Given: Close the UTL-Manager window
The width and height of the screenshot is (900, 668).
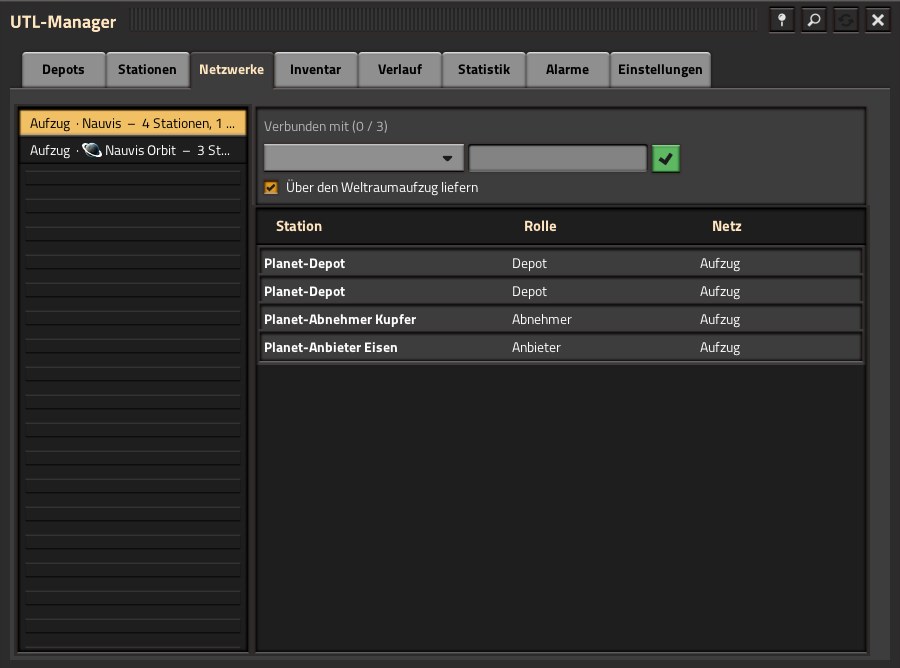Looking at the screenshot, I should [878, 20].
